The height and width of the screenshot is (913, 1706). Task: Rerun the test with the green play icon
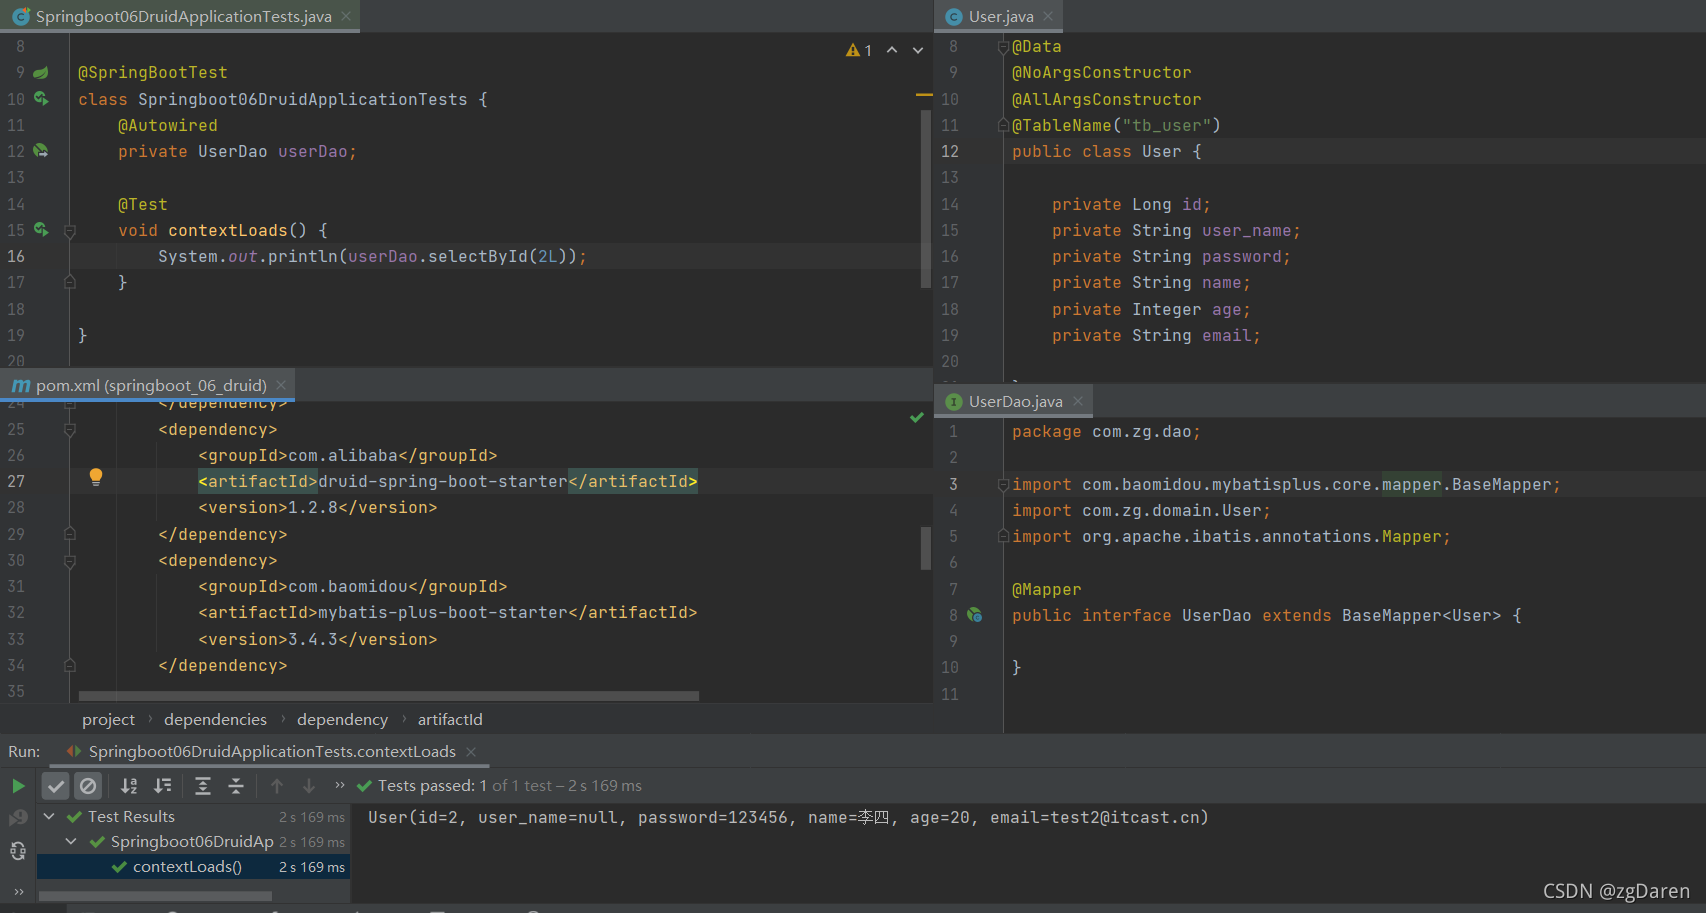coord(18,786)
